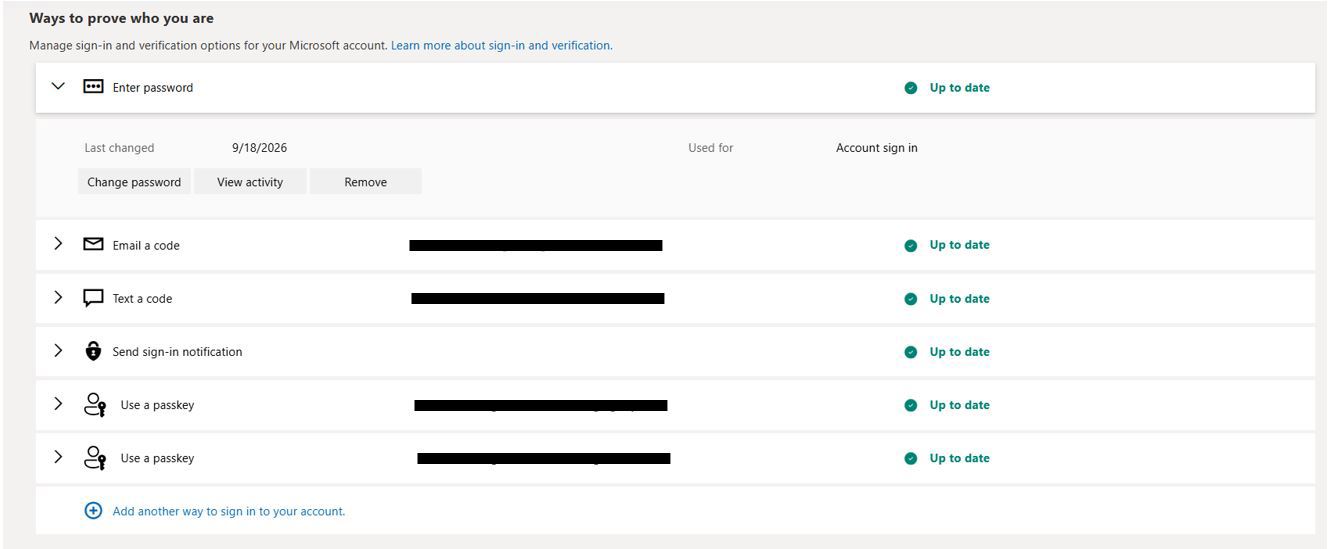Click Up to date text on Enter password row
The height and width of the screenshot is (549, 1330).
pyautogui.click(x=960, y=88)
